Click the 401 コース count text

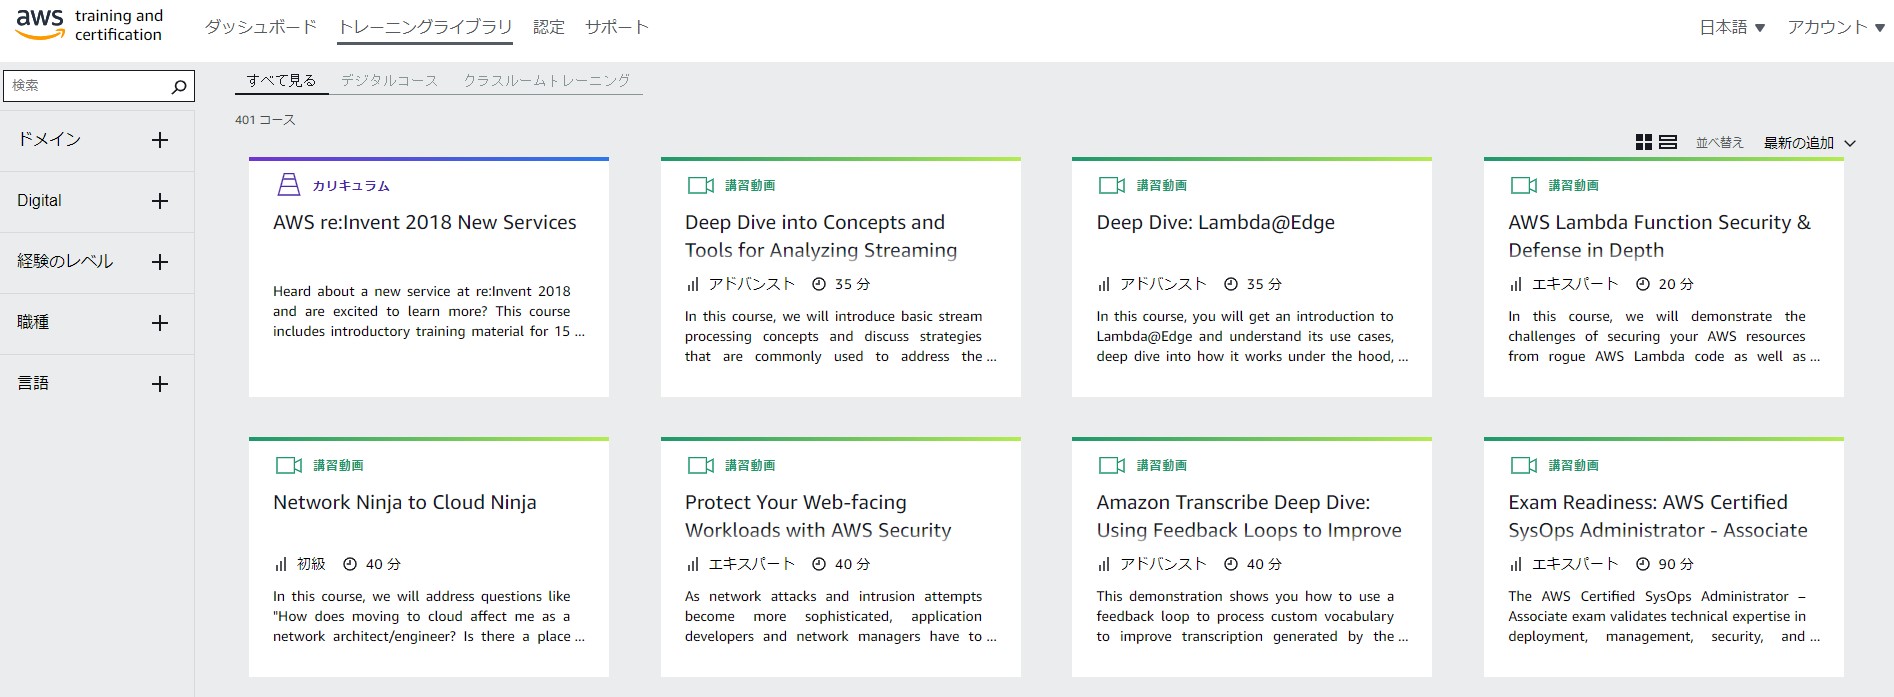click(x=265, y=120)
